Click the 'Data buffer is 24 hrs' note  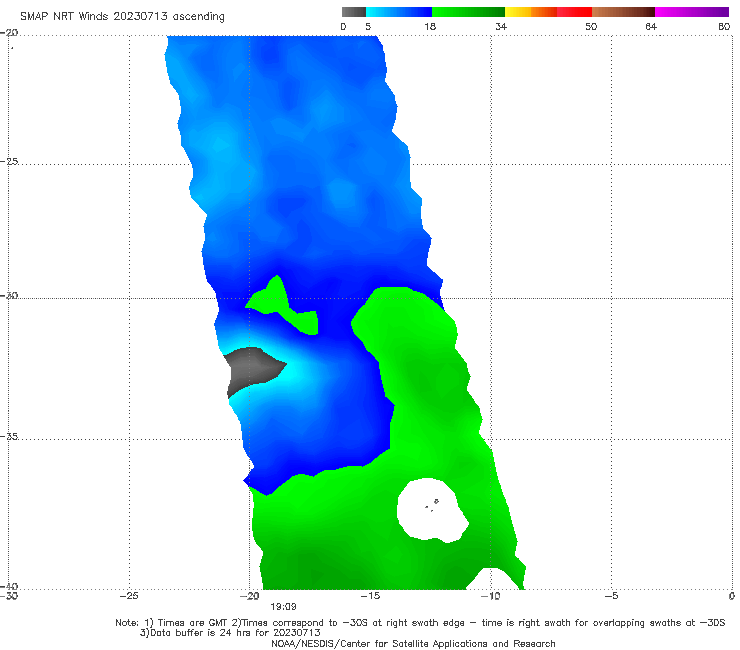click(x=230, y=633)
